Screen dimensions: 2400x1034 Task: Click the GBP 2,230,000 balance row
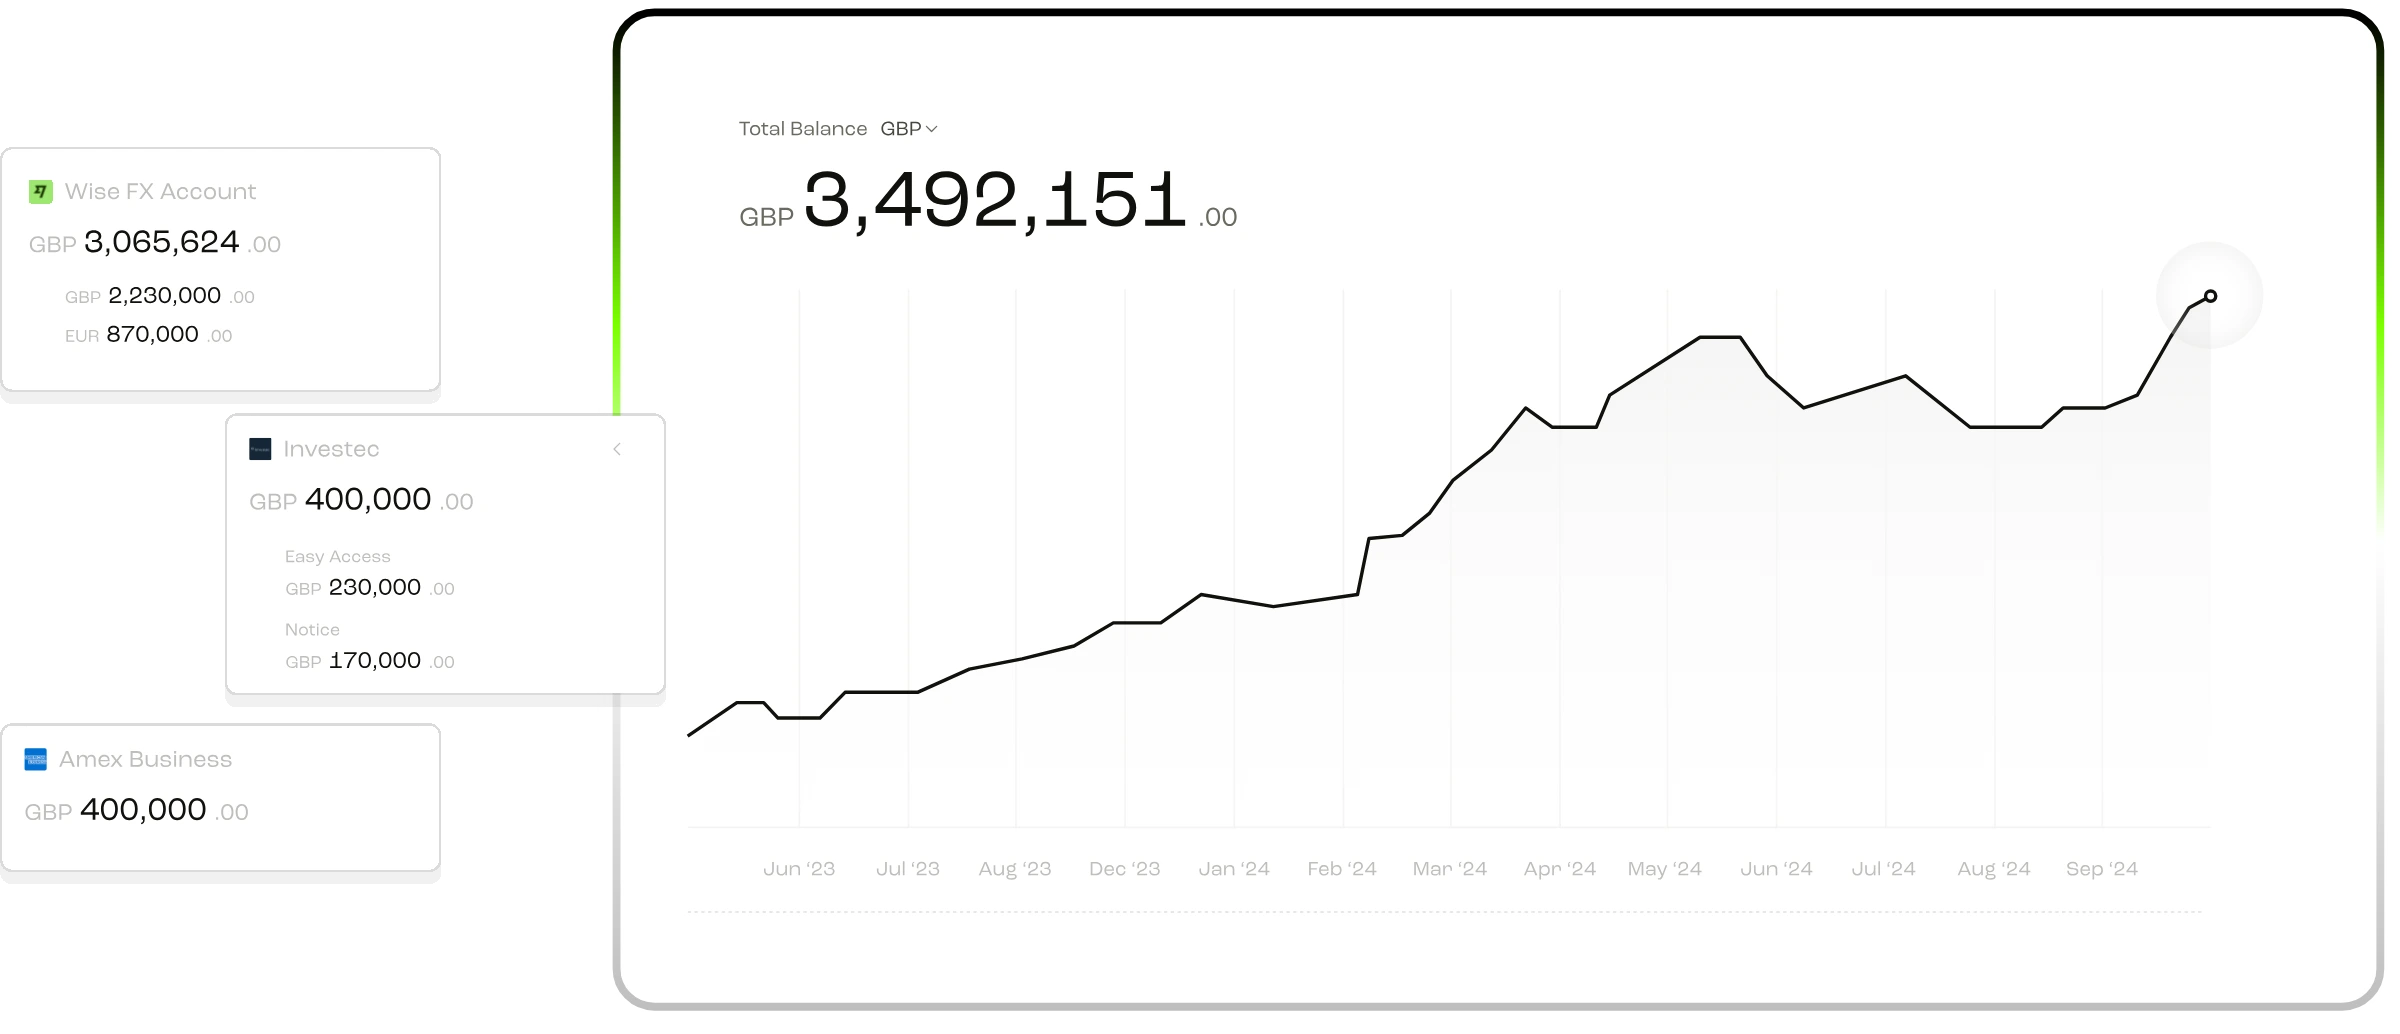point(160,296)
